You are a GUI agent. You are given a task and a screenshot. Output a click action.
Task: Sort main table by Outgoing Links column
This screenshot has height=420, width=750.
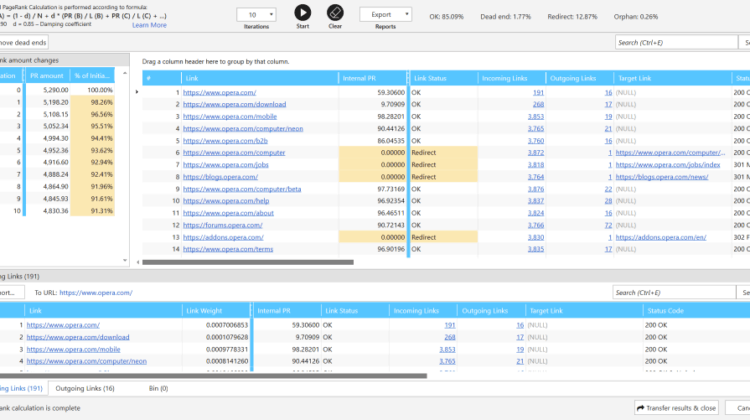[580, 78]
